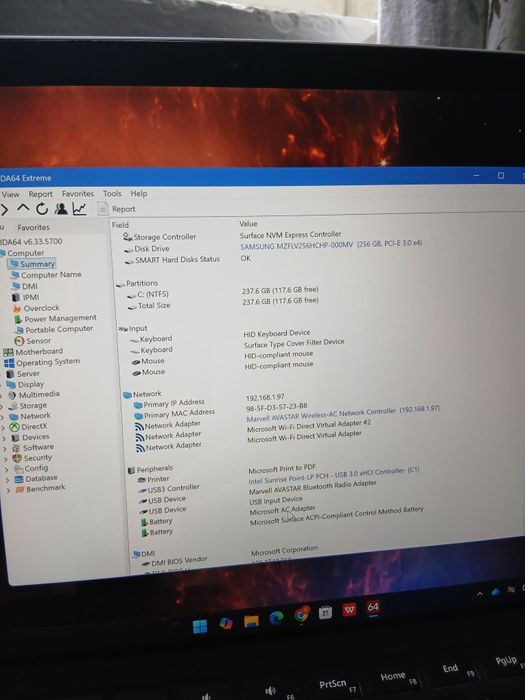Expand the Network tree node
Screen dimensions: 525x700
click(3, 417)
